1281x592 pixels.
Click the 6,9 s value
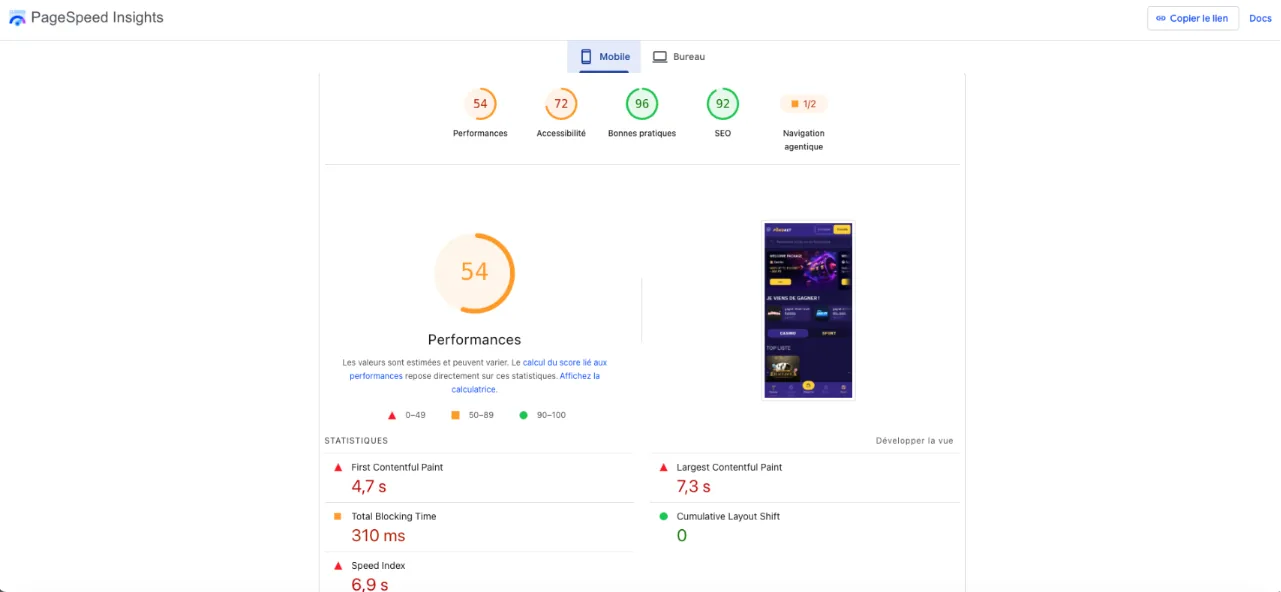pyautogui.click(x=369, y=584)
